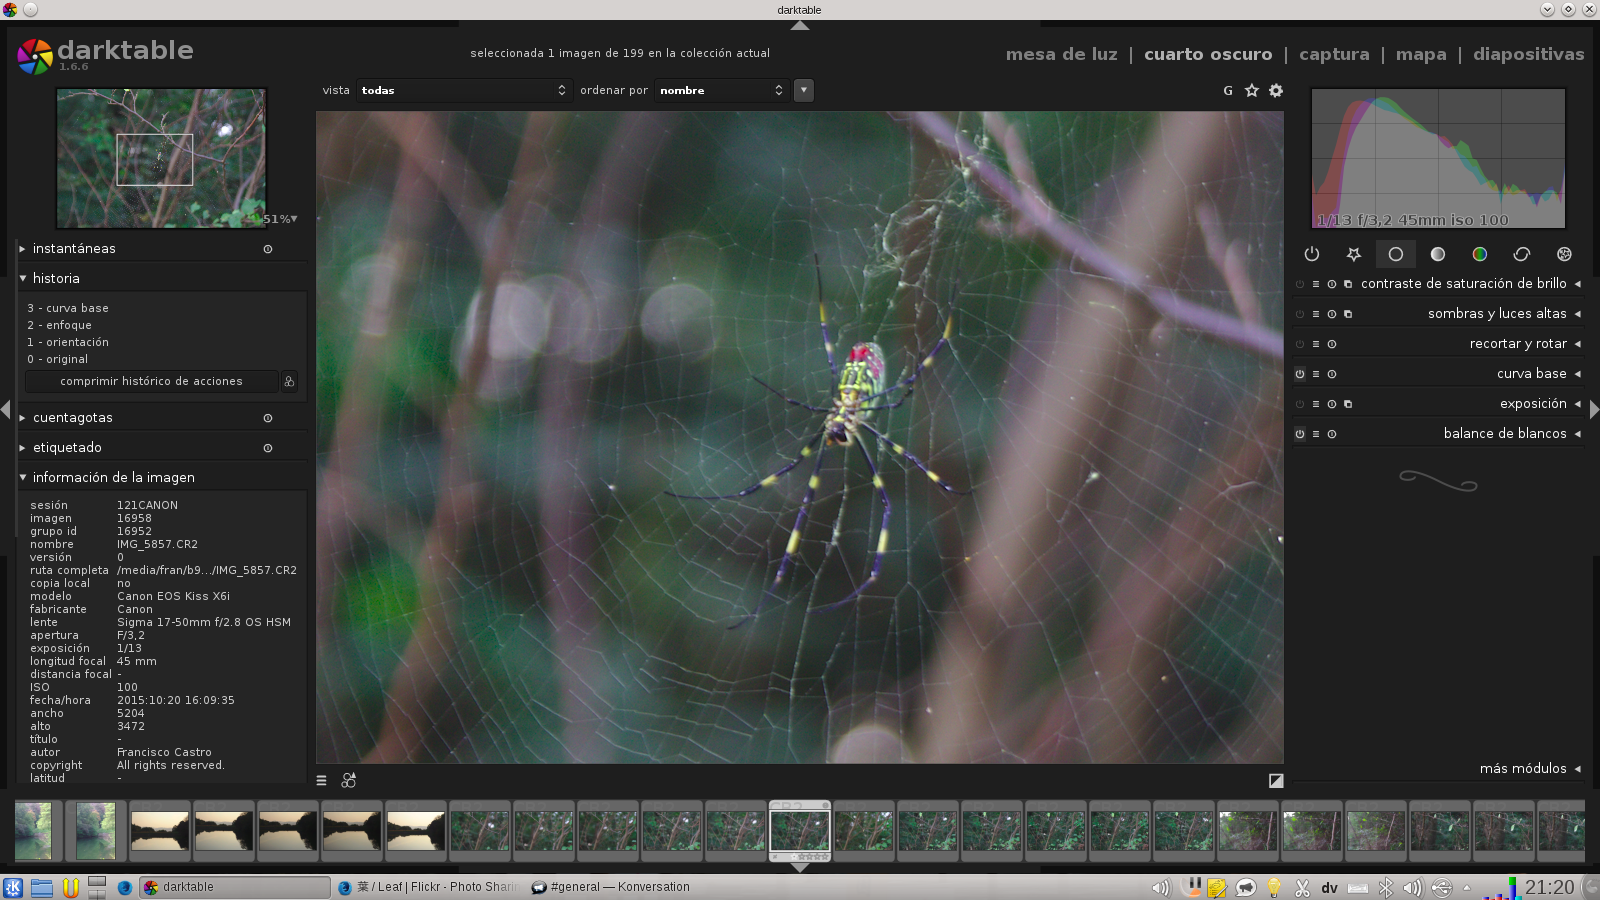The height and width of the screenshot is (900, 1600).
Task: Collapse the historia panel
Action: [22, 279]
